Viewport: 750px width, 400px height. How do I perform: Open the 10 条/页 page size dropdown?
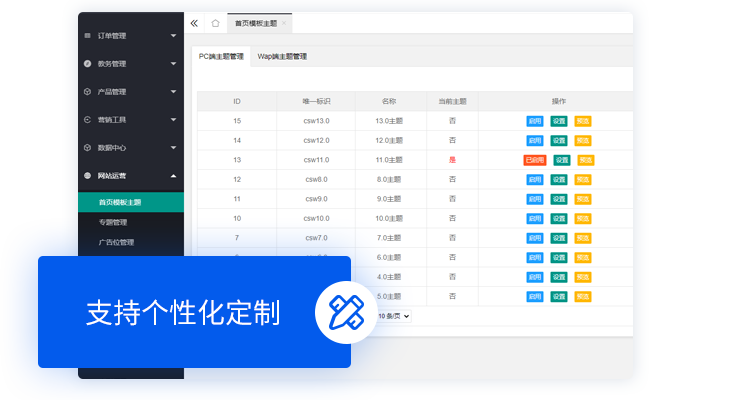point(394,315)
